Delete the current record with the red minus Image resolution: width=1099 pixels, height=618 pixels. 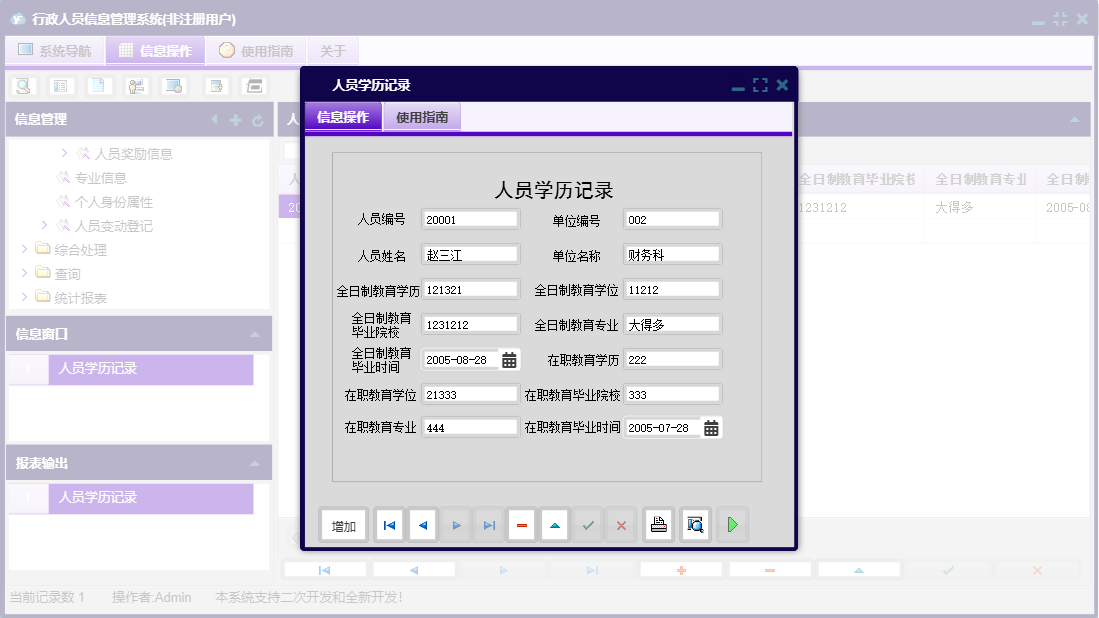point(521,524)
